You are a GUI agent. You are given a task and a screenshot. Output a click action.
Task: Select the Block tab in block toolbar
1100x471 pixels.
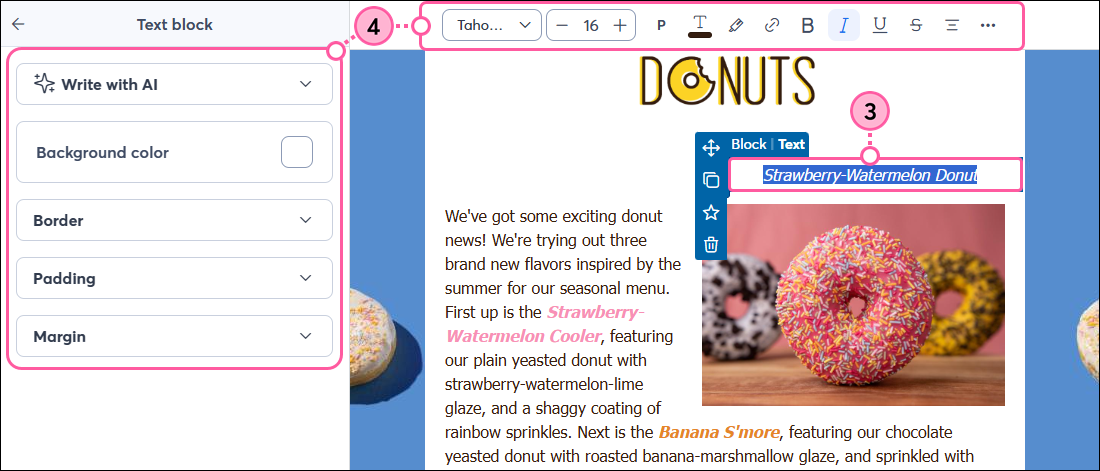749,145
